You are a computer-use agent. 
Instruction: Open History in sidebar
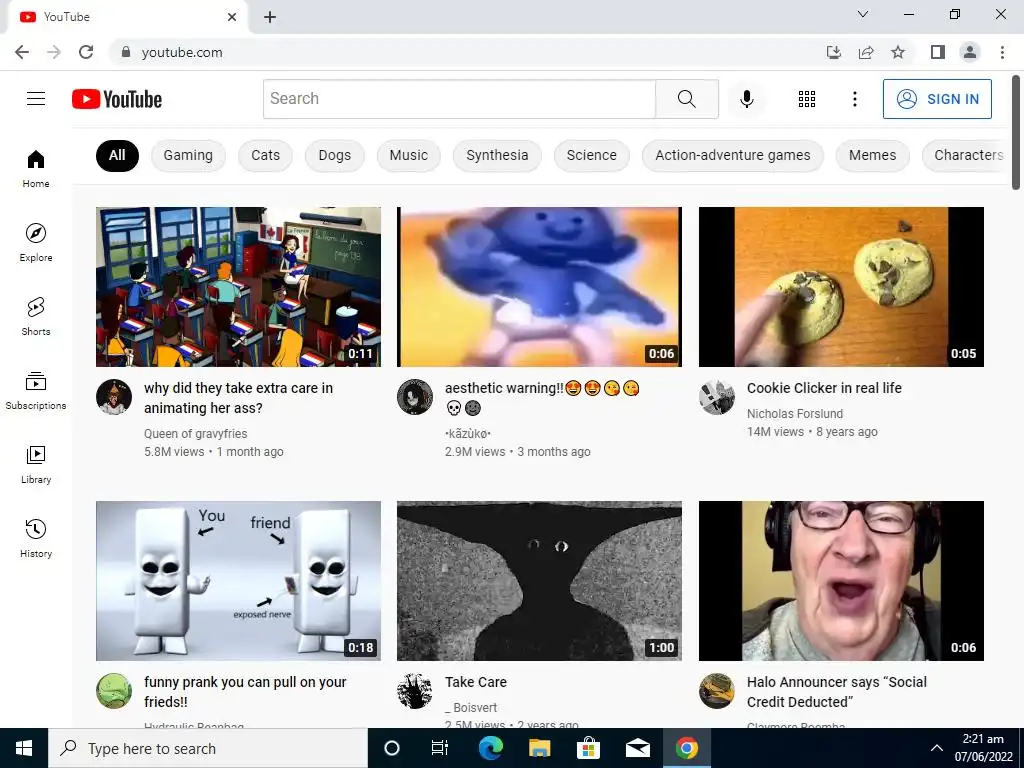tap(36, 539)
